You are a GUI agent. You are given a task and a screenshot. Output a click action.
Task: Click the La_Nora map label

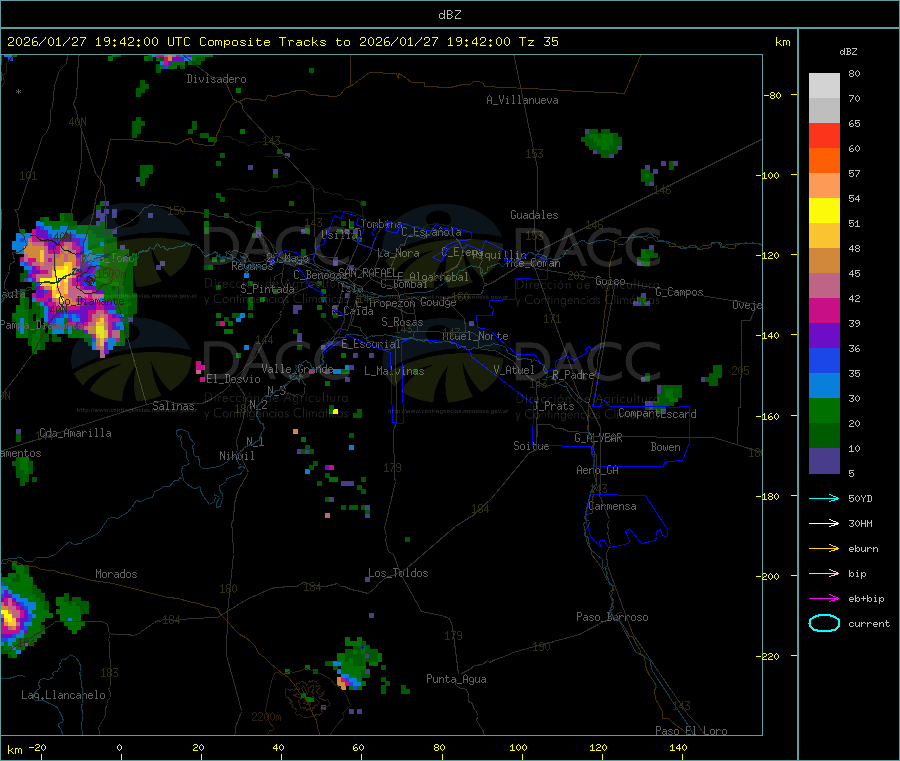click(x=398, y=253)
